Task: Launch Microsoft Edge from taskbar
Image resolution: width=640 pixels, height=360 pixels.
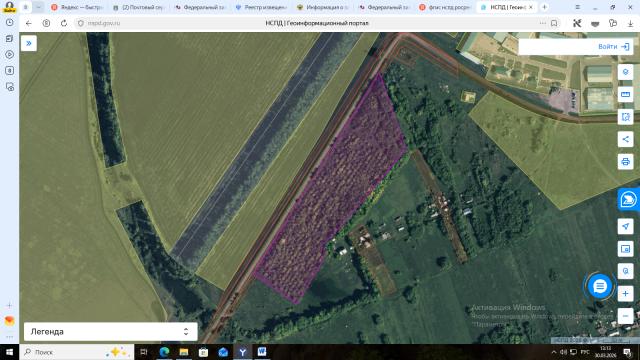Action: point(164,352)
